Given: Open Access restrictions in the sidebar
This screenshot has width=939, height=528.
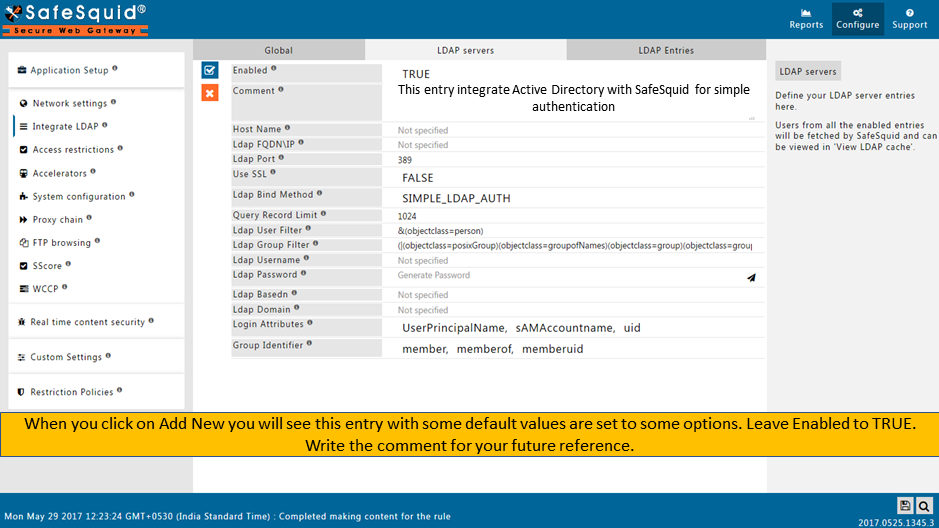Looking at the screenshot, I should click(73, 150).
